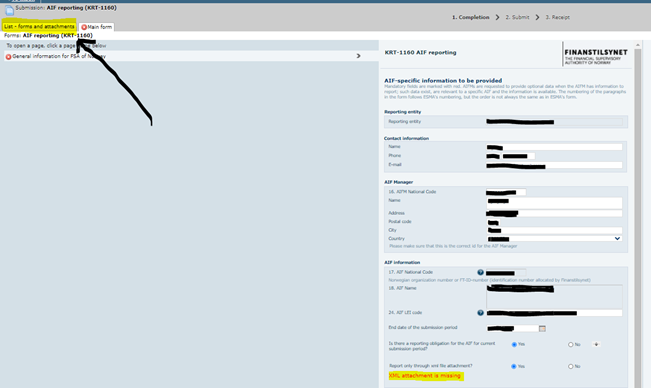Image resolution: width=651 pixels, height=388 pixels.
Task: Click the contact E-mail field
Action: pyautogui.click(x=554, y=165)
